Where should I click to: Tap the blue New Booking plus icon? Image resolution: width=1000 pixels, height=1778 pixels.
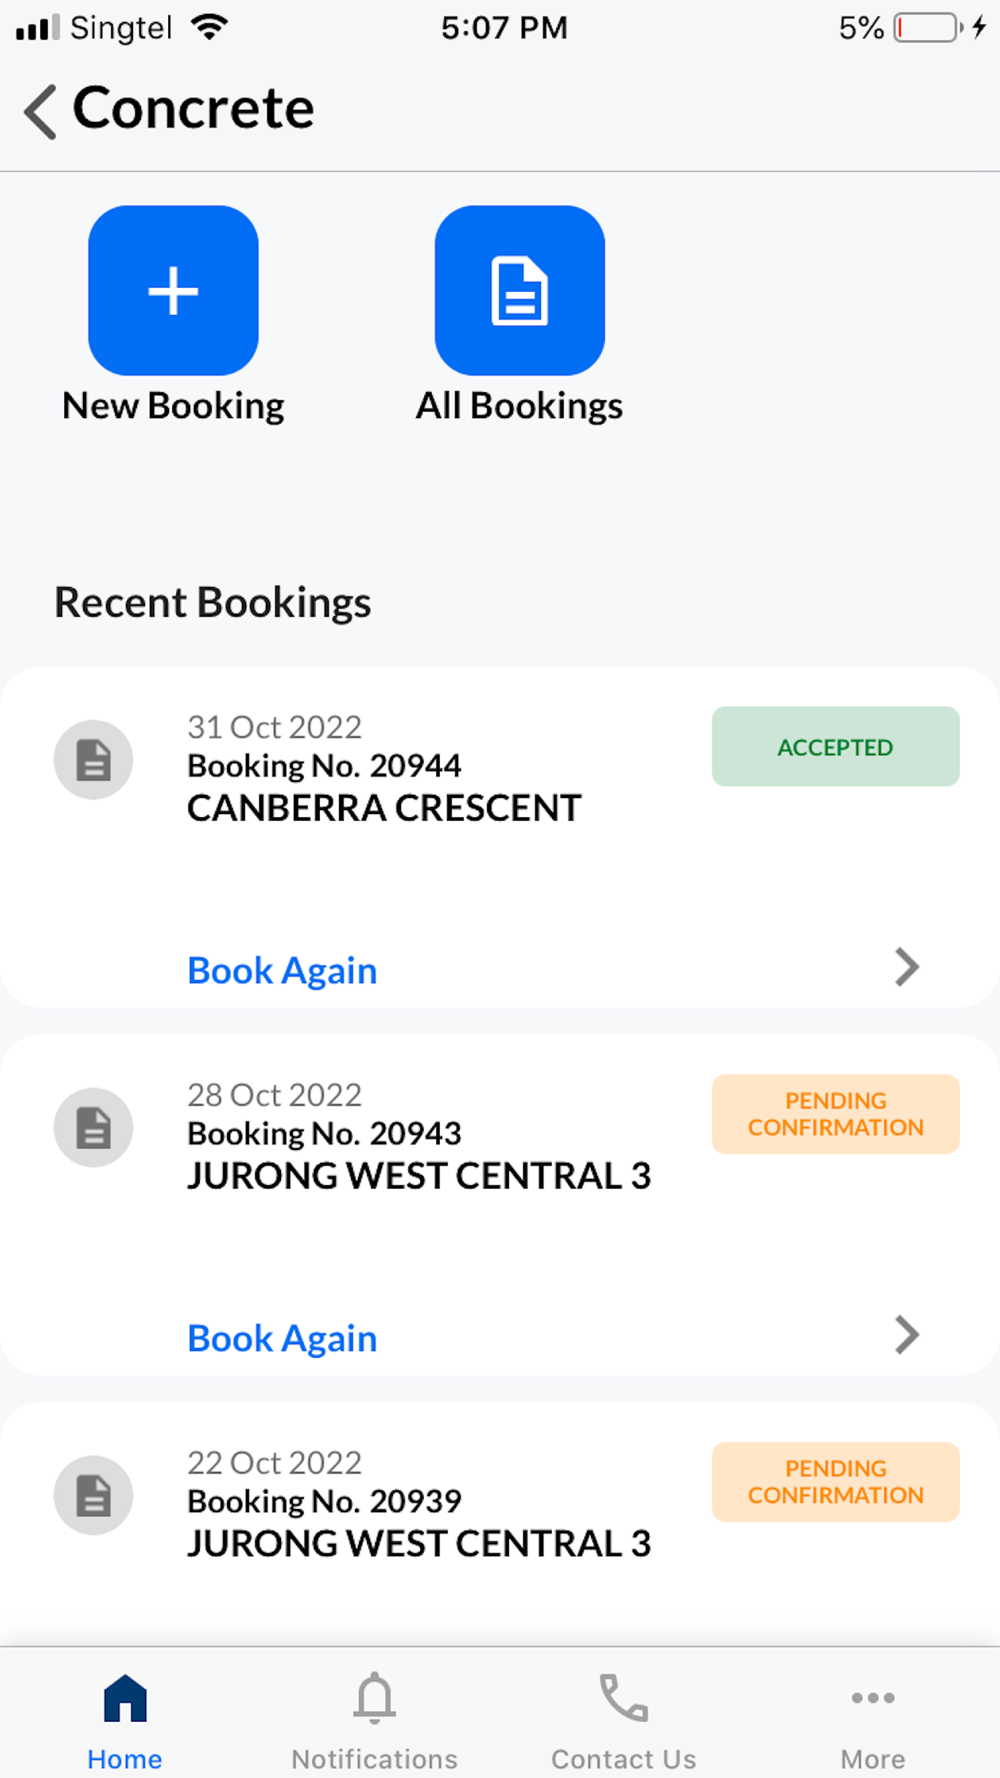(173, 291)
